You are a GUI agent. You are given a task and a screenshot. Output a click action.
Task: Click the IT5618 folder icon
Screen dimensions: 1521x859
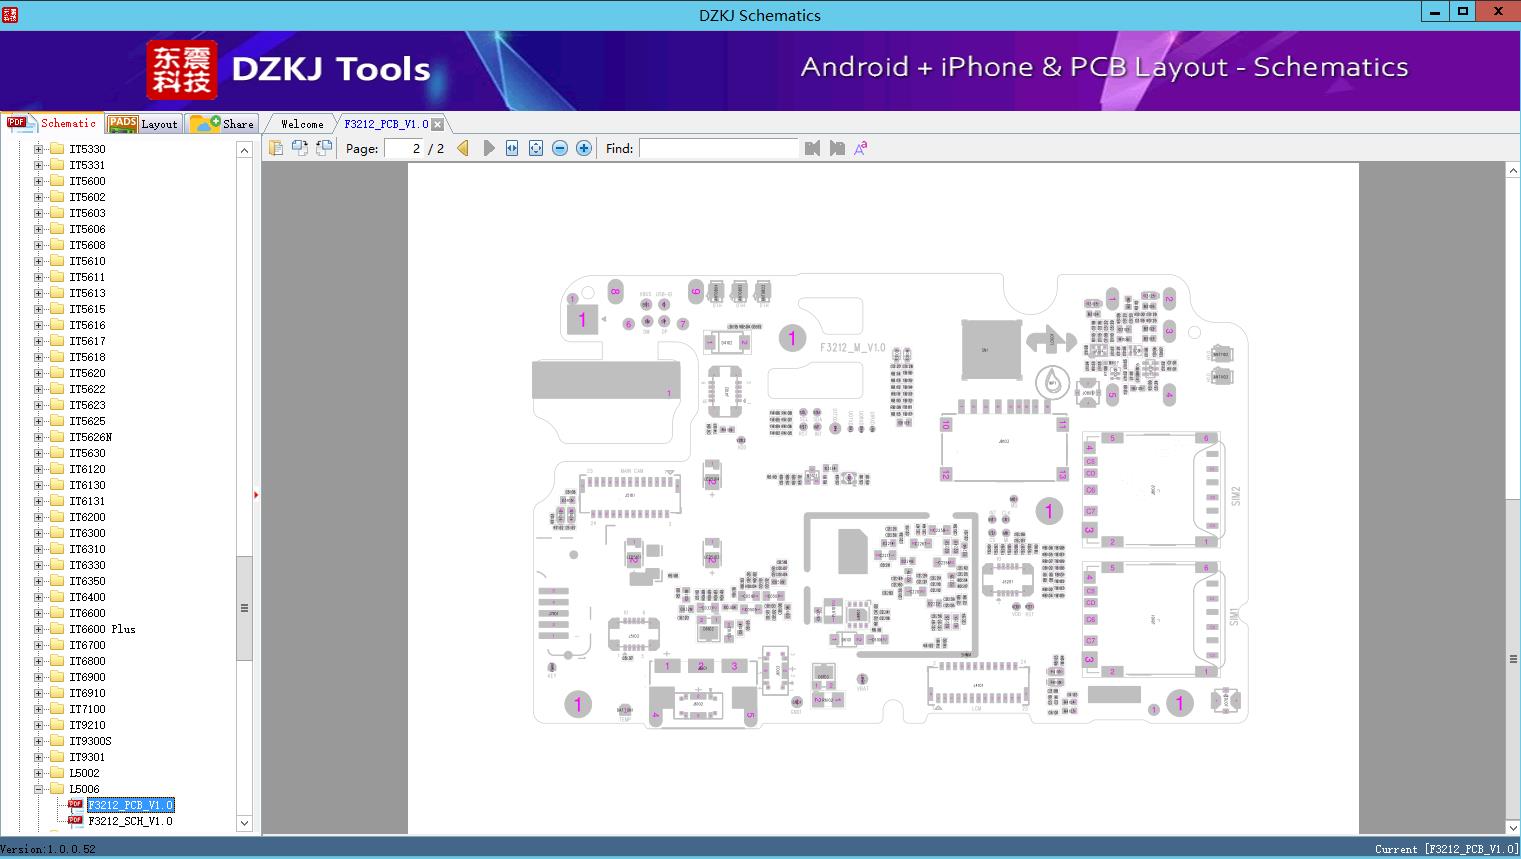pos(57,357)
